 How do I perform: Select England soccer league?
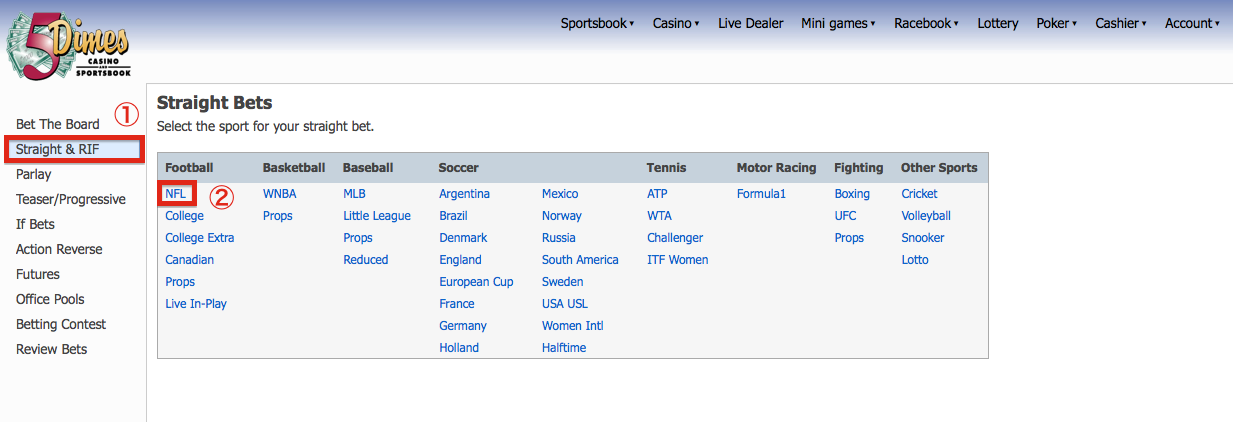[460, 260]
